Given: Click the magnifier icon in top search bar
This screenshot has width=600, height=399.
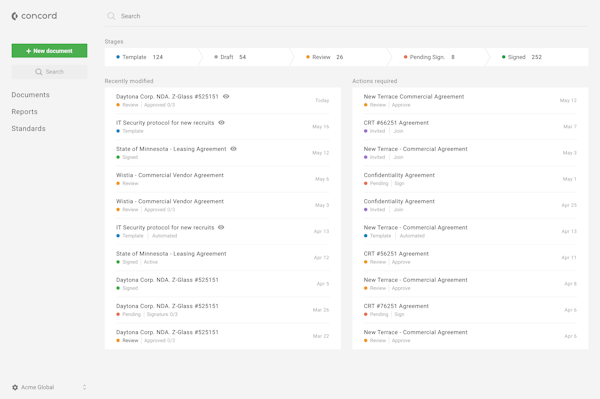Looking at the screenshot, I should [111, 16].
